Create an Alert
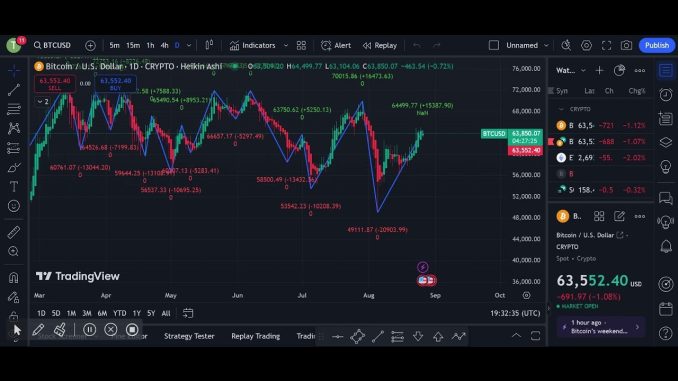The image size is (678, 381). pos(336,45)
